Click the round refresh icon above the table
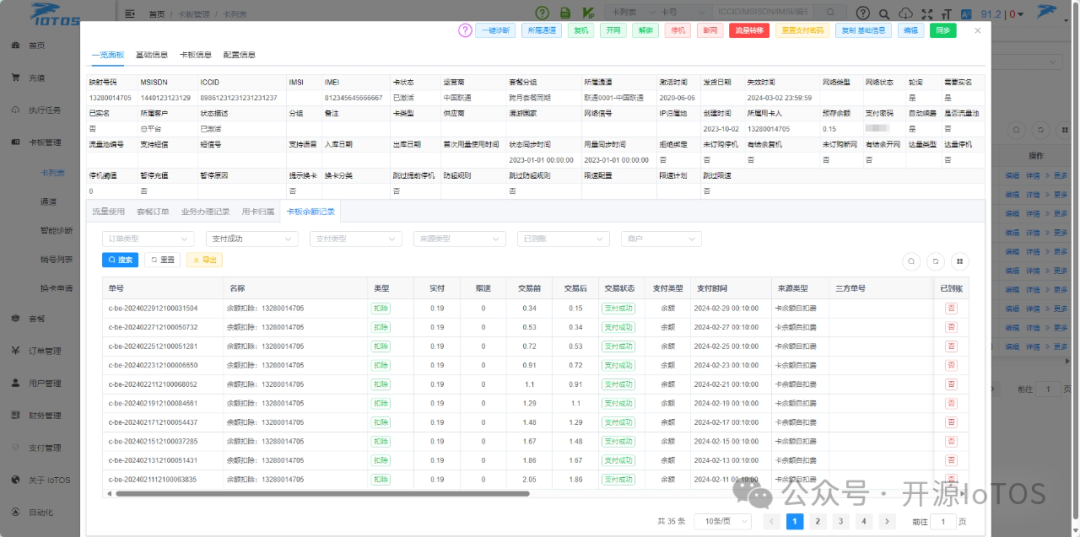This screenshot has height=537, width=1080. pyautogui.click(x=935, y=262)
